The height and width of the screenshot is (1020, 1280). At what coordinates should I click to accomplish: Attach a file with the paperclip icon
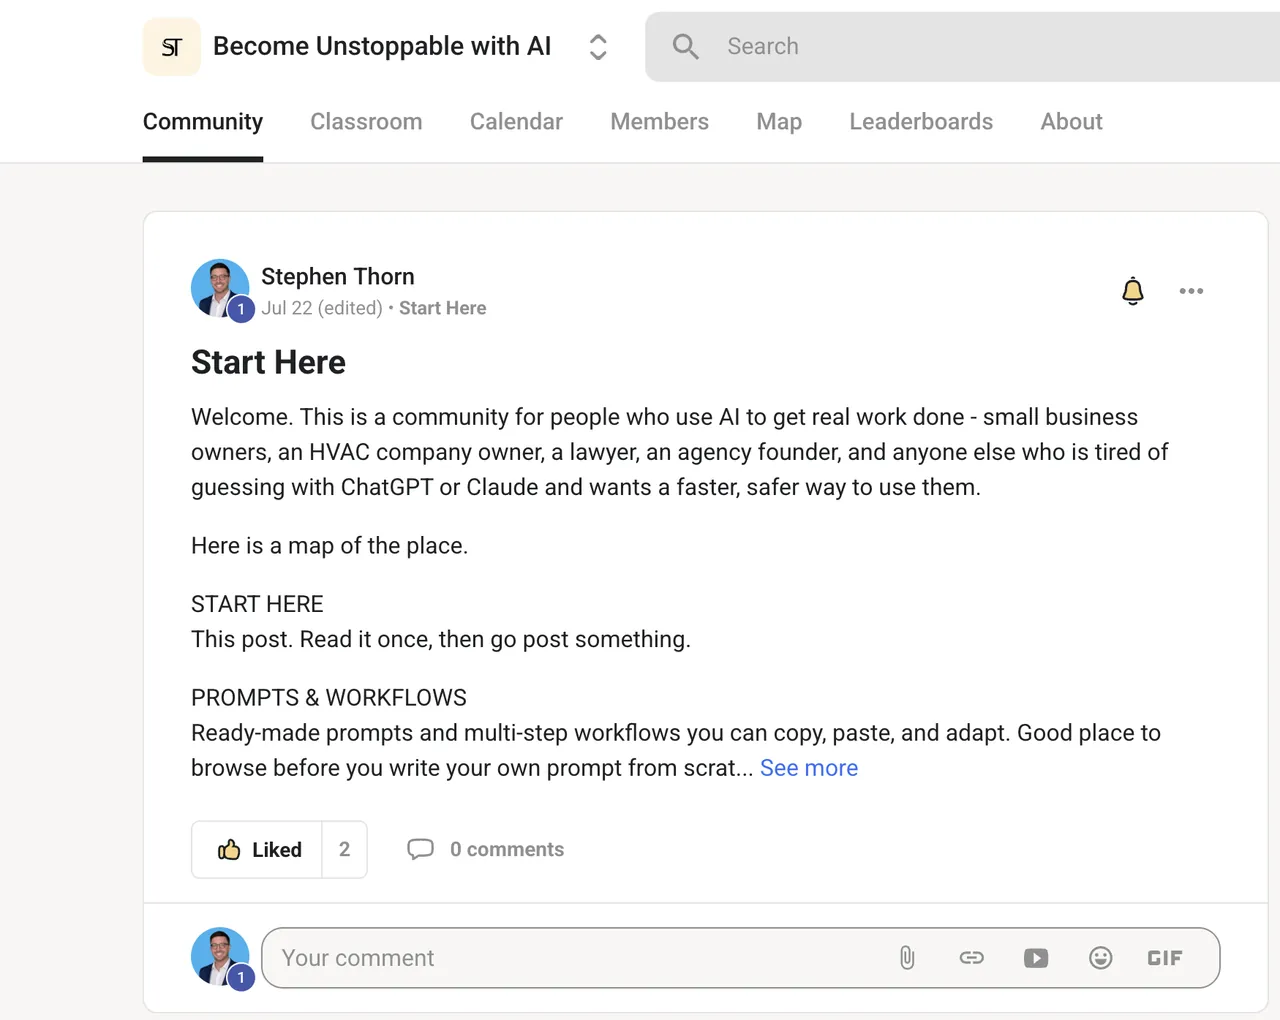tap(907, 958)
